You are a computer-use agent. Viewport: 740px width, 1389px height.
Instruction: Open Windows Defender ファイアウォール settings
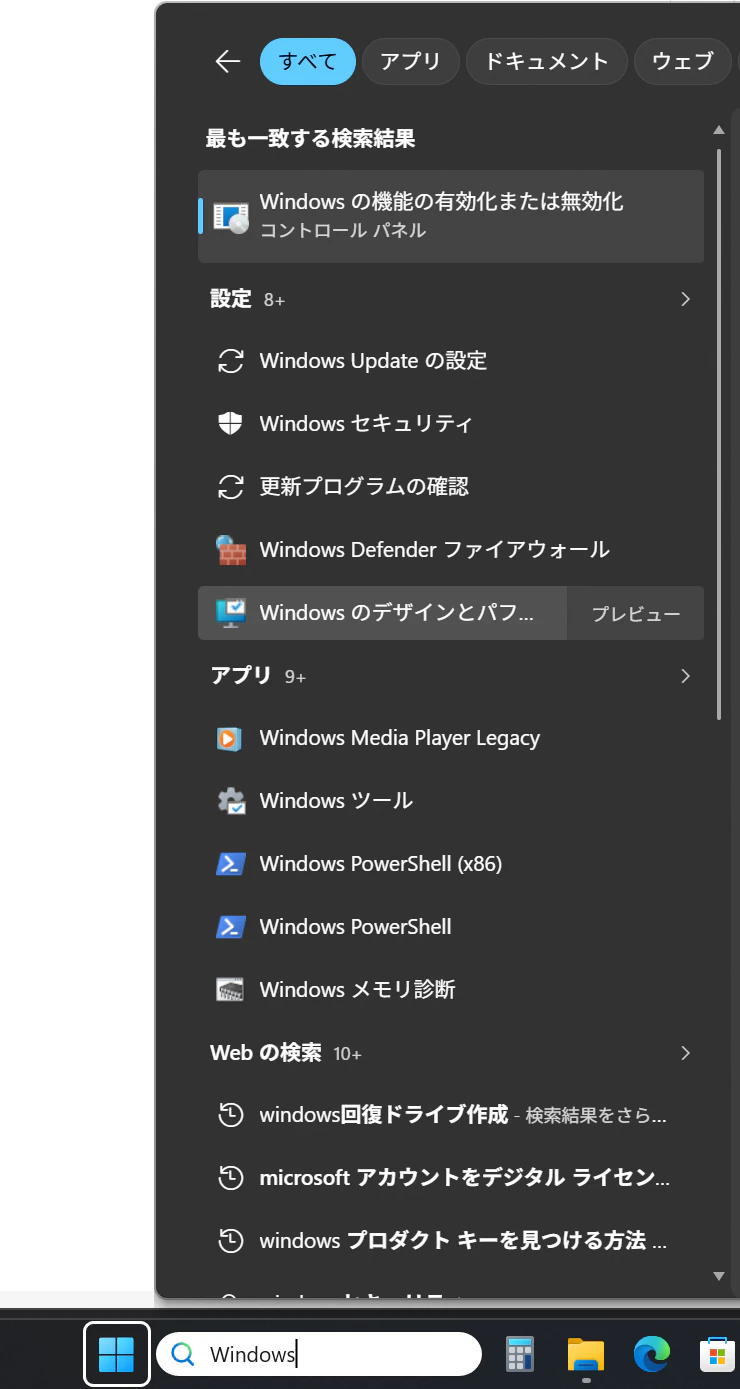[x=451, y=549]
